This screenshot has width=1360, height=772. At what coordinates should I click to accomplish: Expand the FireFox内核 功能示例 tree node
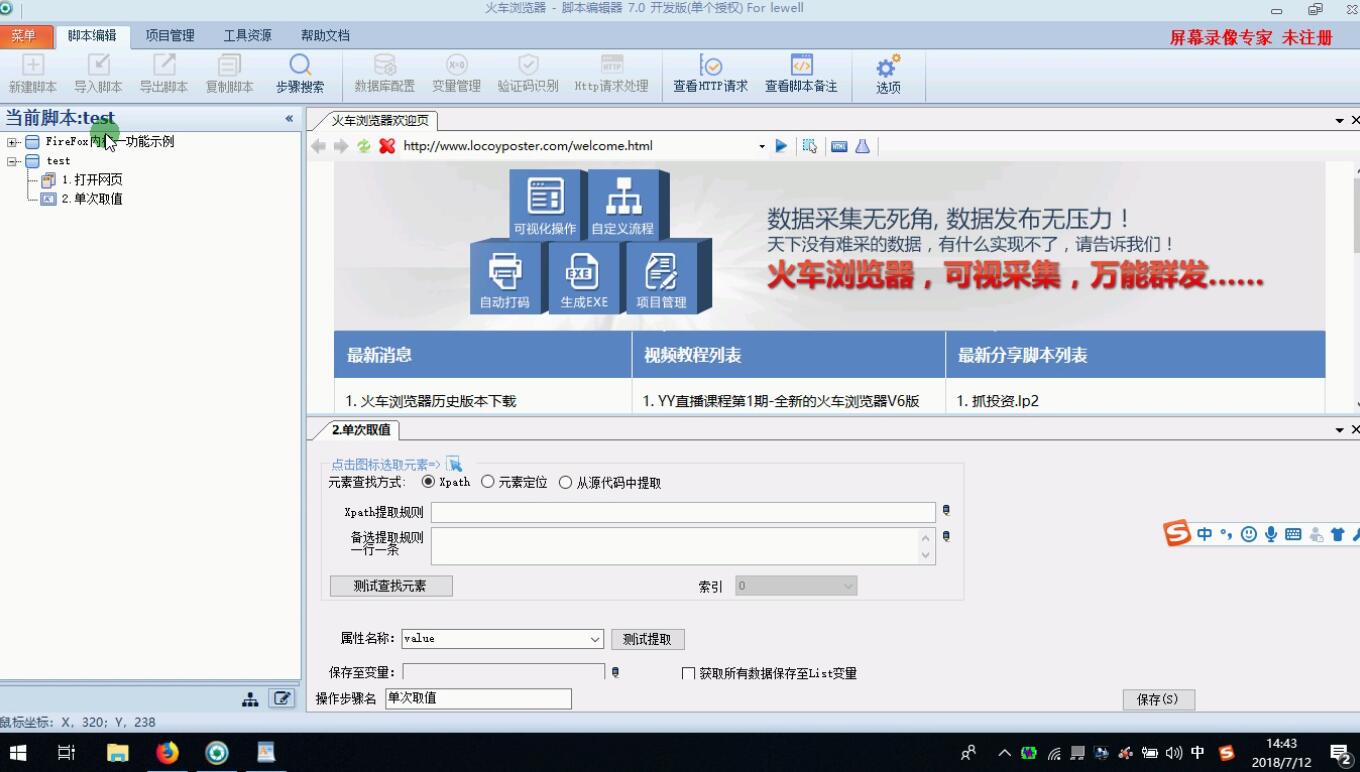12,142
